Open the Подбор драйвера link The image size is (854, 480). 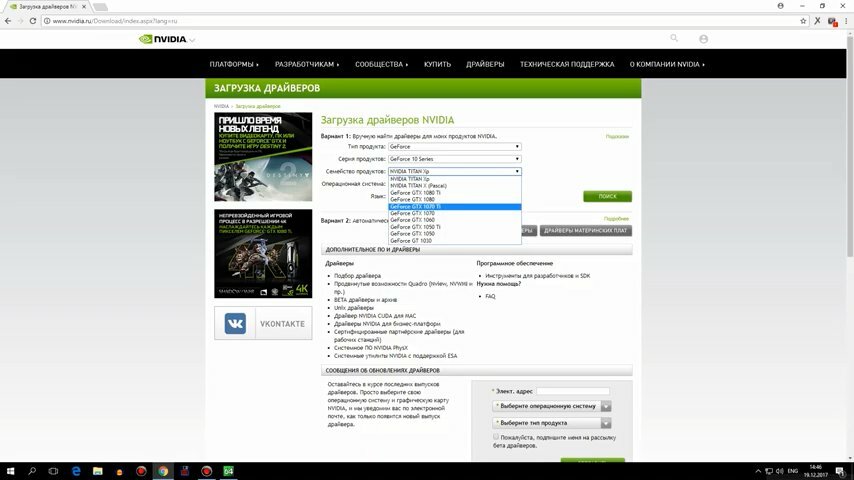(357, 276)
